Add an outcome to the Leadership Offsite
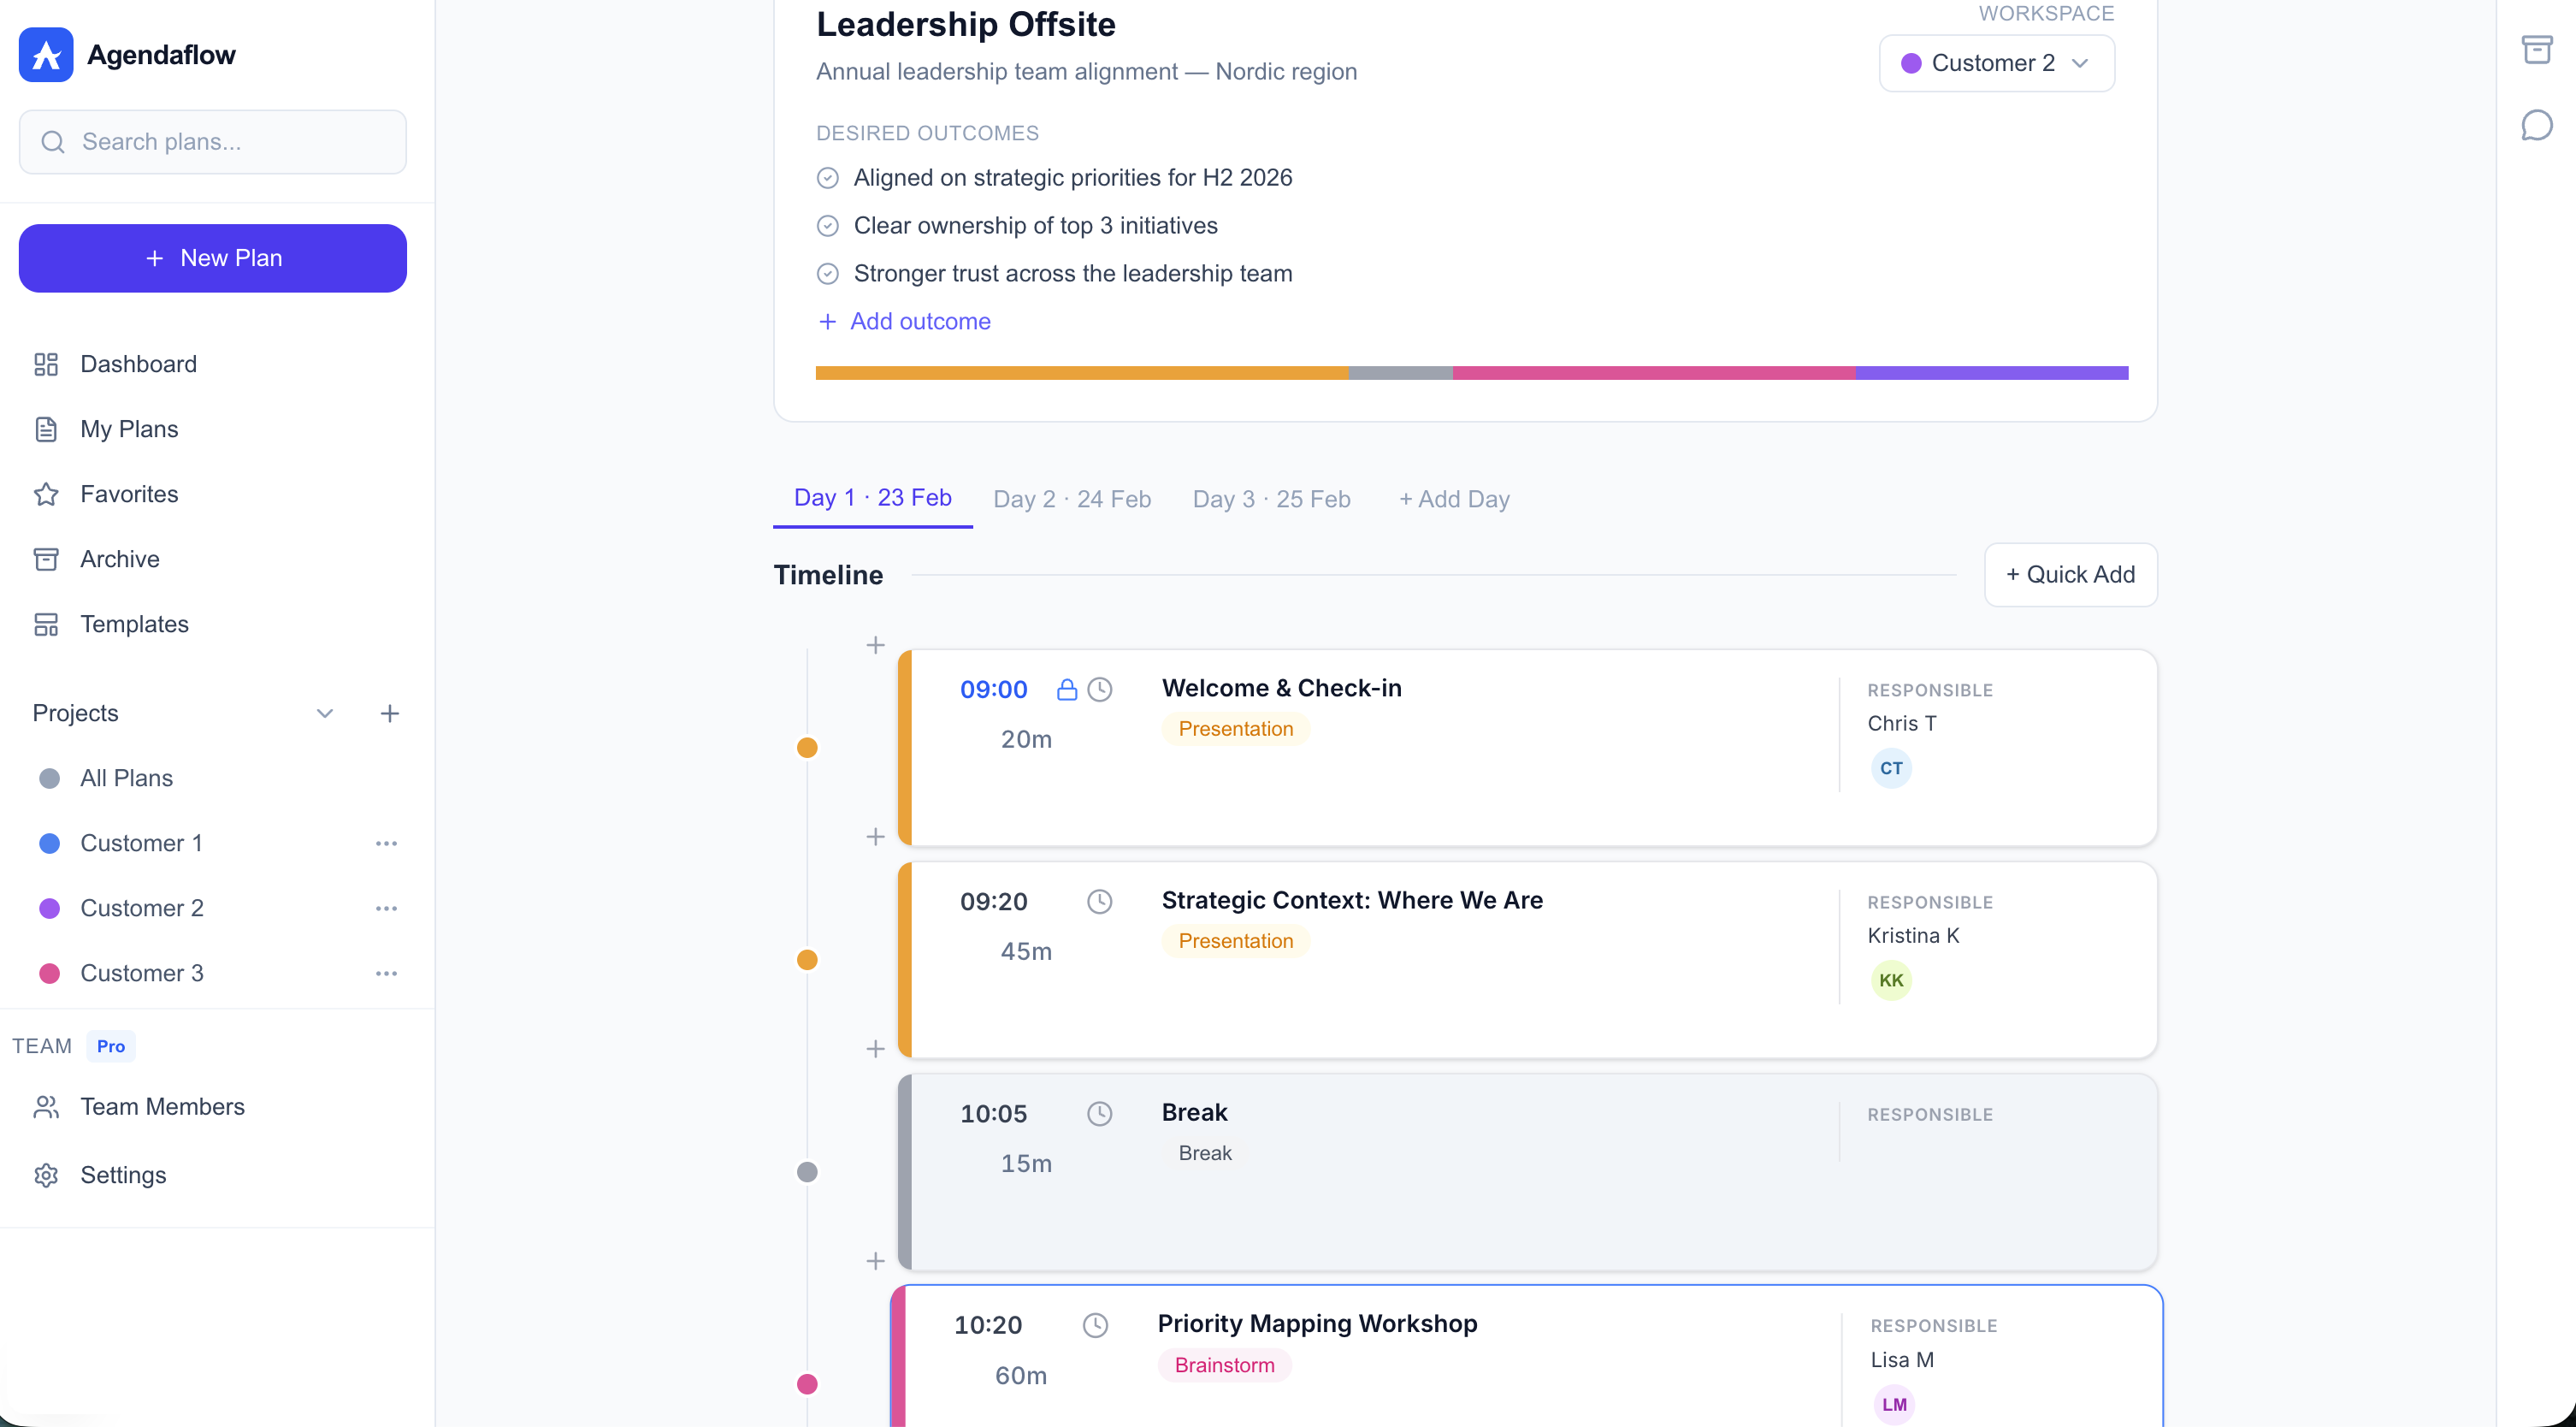 [903, 321]
